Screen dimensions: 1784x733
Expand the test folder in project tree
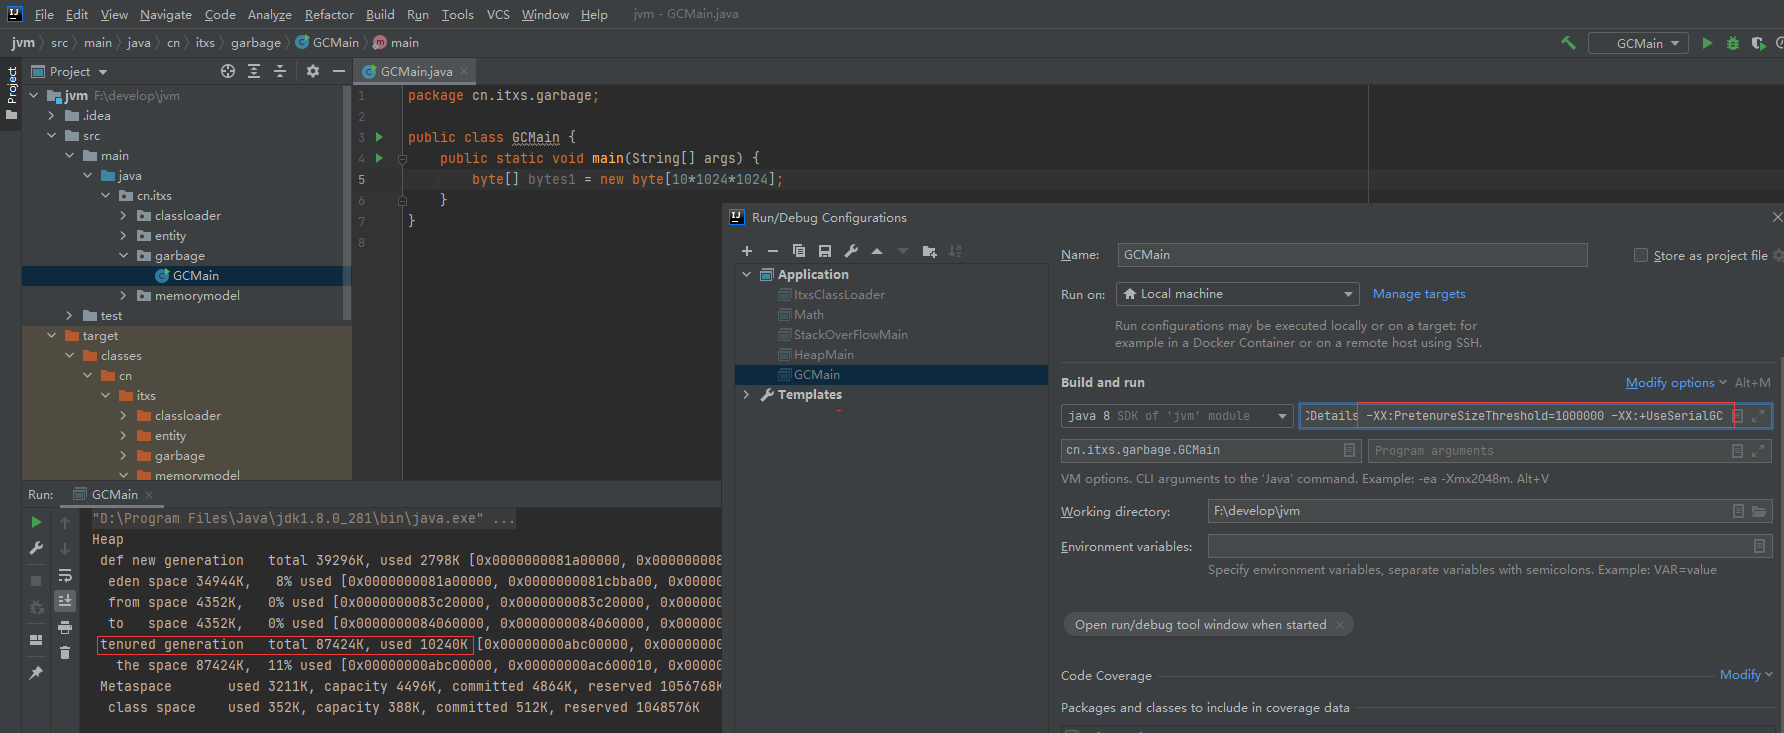point(69,316)
